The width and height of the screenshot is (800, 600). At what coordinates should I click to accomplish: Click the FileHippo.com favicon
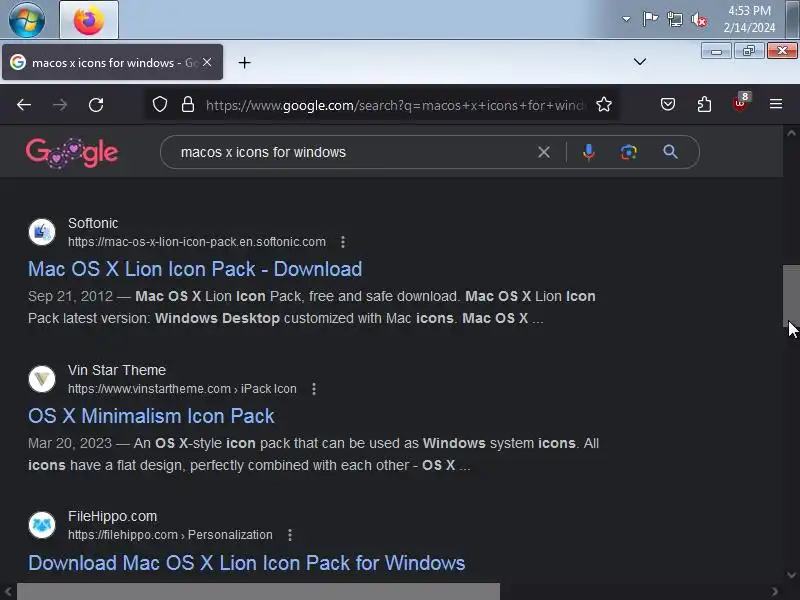(x=42, y=525)
